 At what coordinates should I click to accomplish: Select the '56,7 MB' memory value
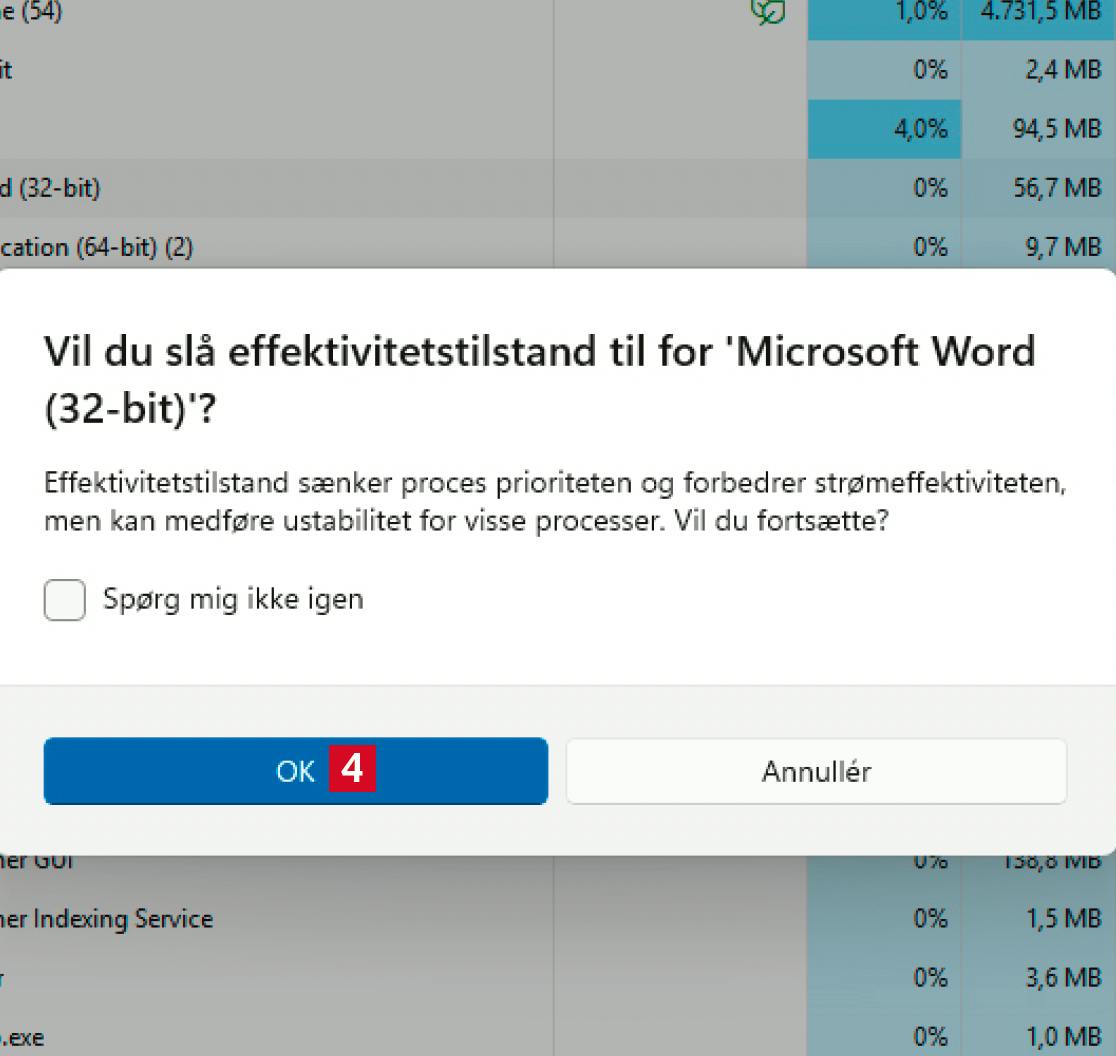coord(1057,188)
